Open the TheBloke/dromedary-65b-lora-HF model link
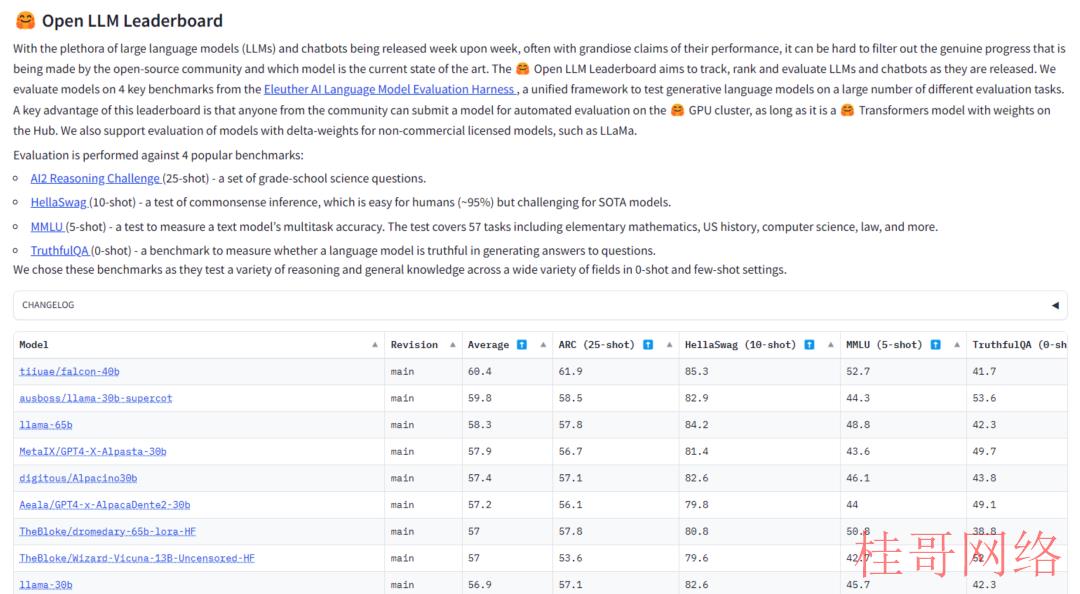1080x594 pixels. click(107, 531)
